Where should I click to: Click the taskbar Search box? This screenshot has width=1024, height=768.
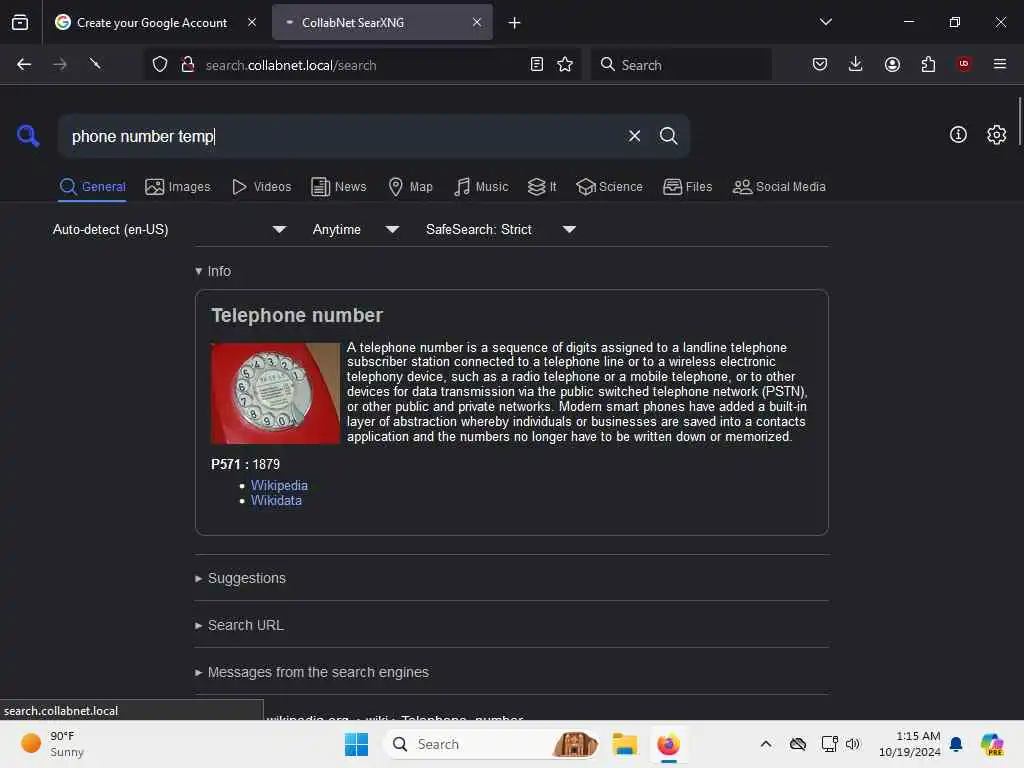click(492, 744)
